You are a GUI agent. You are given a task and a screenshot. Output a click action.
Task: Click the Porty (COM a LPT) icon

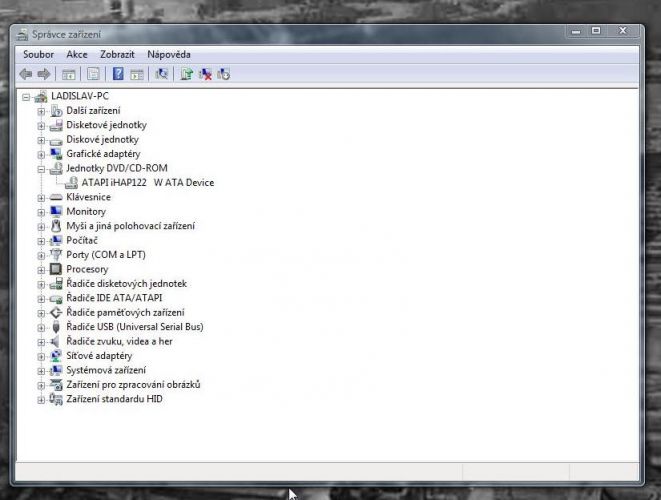pyautogui.click(x=56, y=255)
